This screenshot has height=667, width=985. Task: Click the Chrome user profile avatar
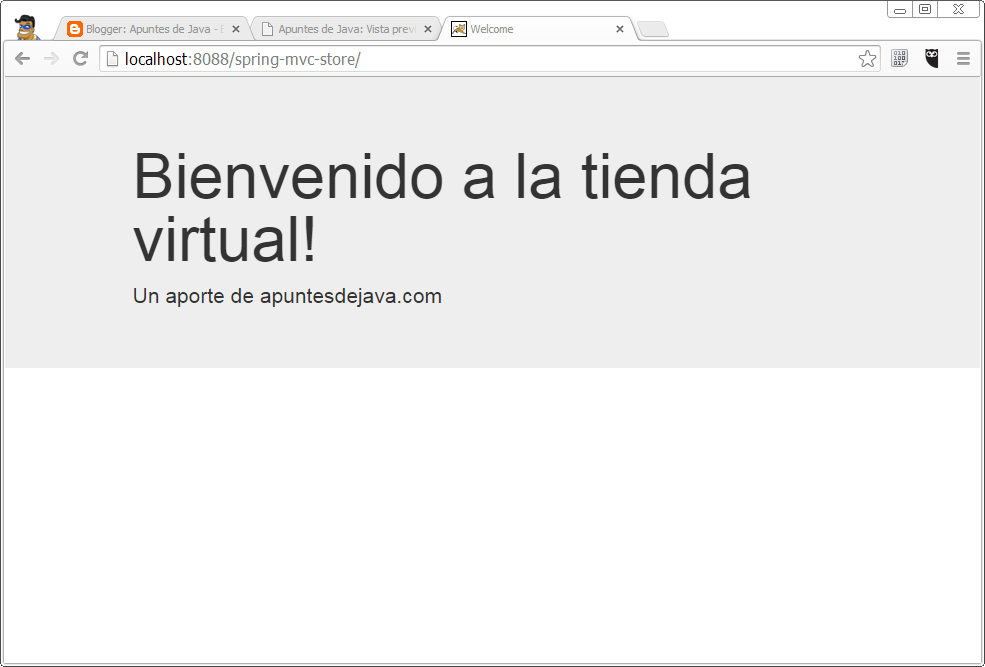tap(26, 27)
